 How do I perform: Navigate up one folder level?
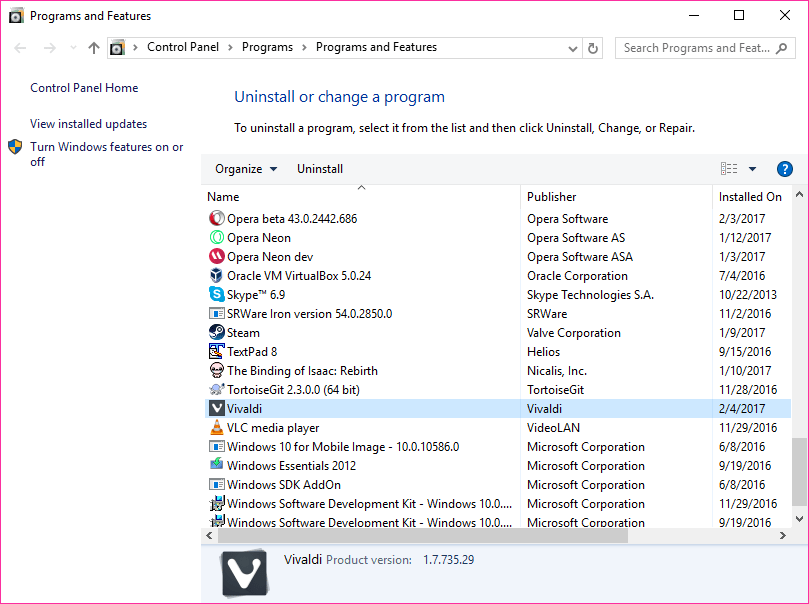point(94,48)
